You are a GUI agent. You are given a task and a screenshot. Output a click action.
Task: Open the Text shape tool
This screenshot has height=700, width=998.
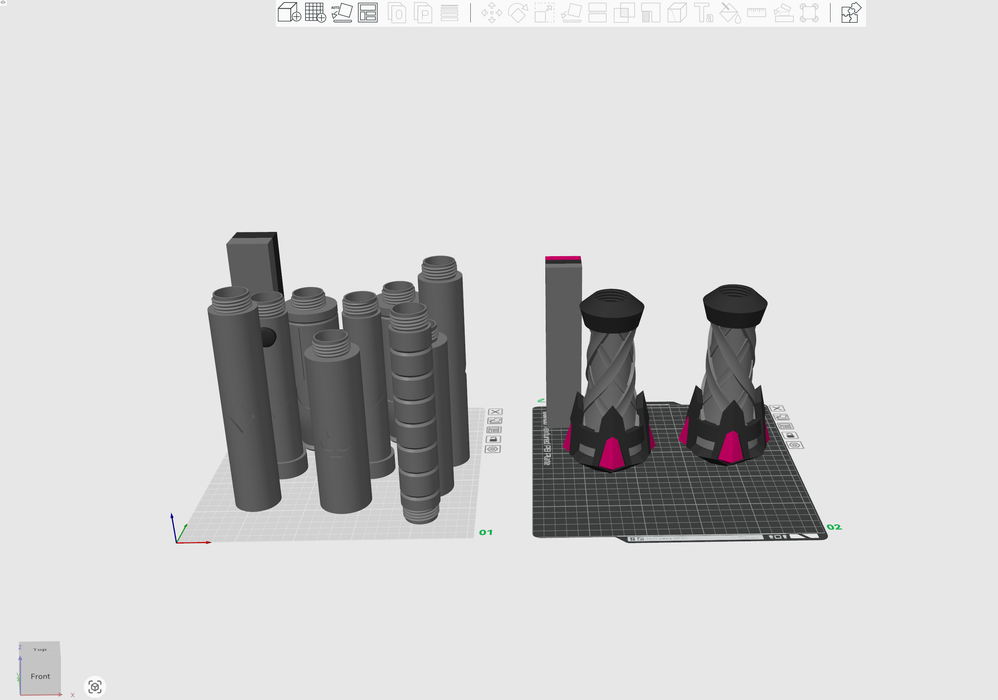pyautogui.click(x=703, y=13)
